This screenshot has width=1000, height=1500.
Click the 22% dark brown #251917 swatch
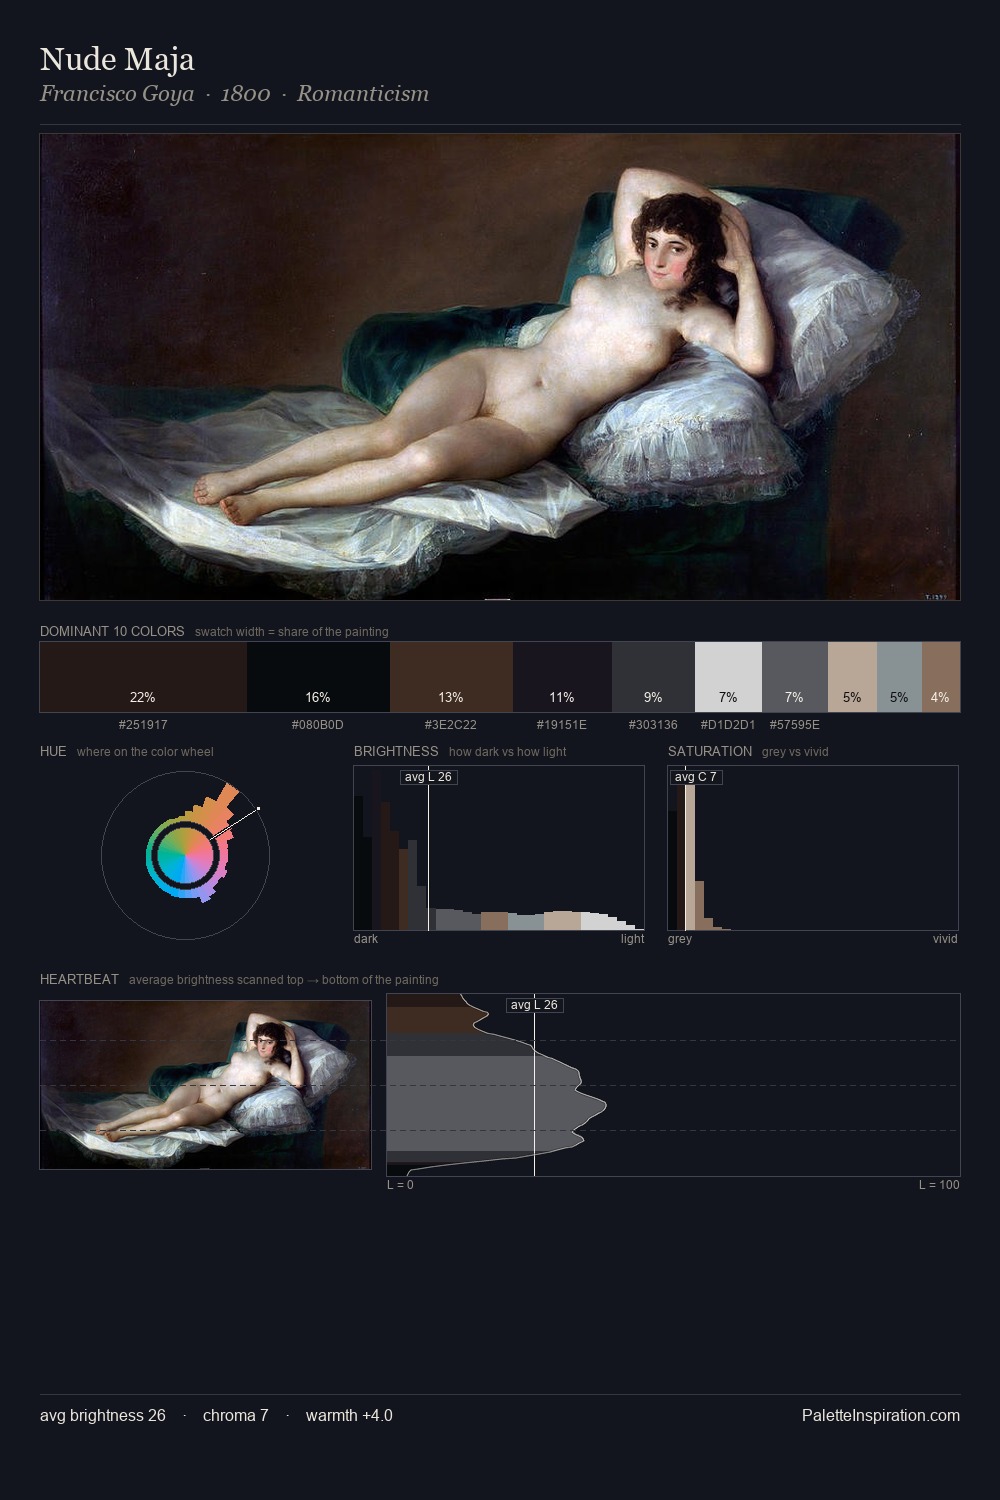[x=143, y=677]
